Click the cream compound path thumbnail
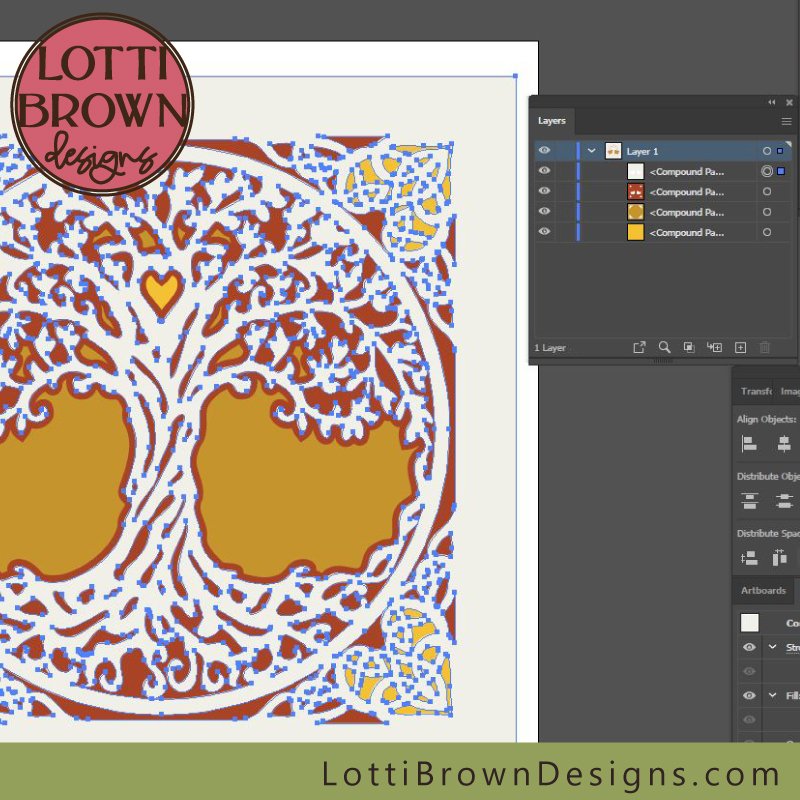 tap(635, 171)
